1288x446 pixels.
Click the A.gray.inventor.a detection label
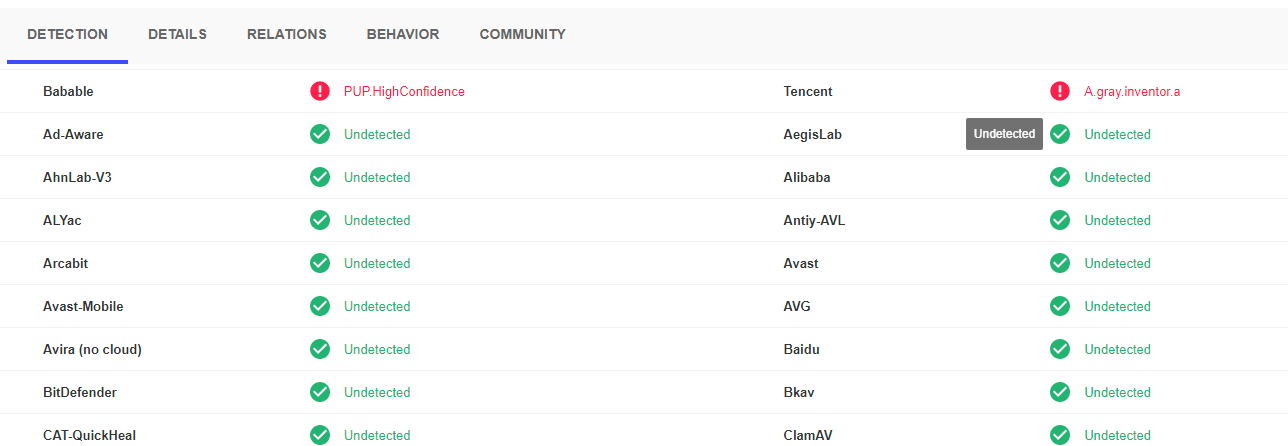point(1132,91)
